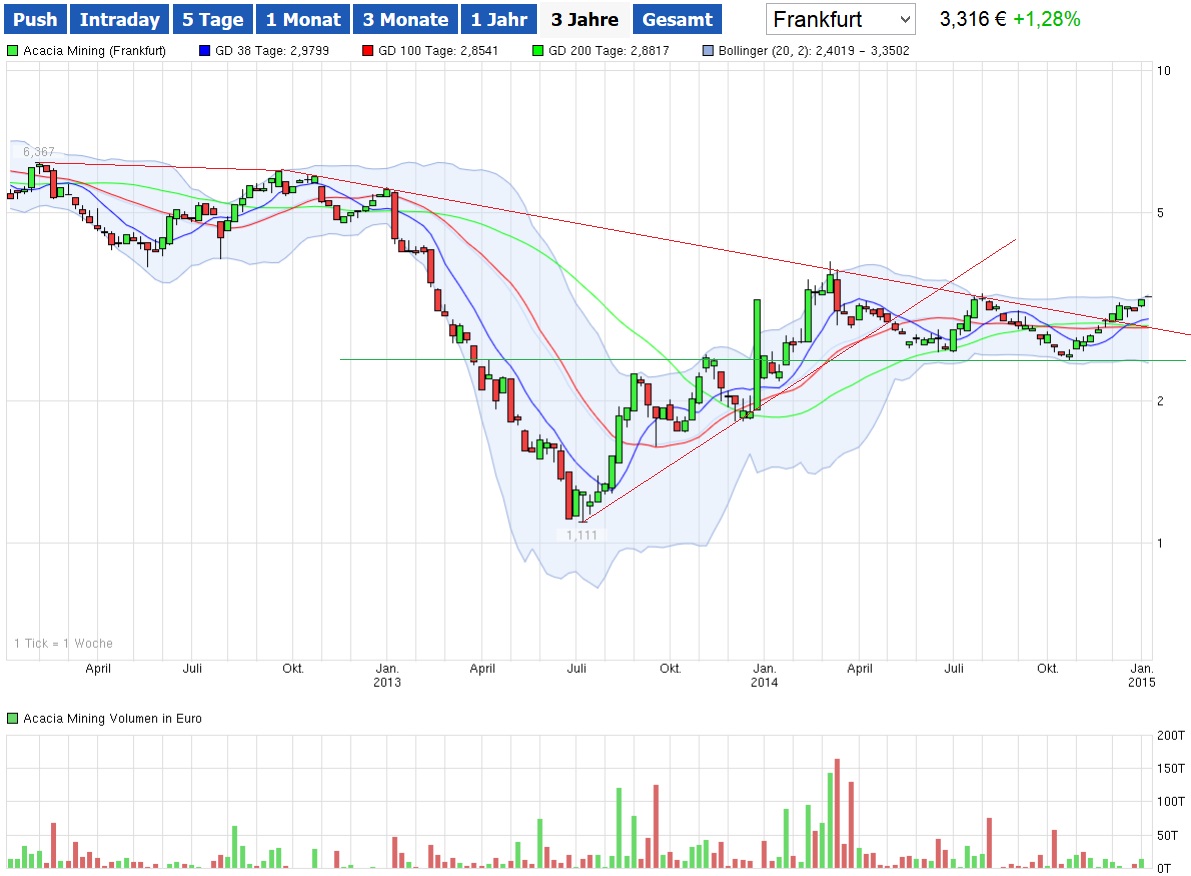Click the 1,111 low price marker
Screen dimensions: 1191x876
(581, 535)
